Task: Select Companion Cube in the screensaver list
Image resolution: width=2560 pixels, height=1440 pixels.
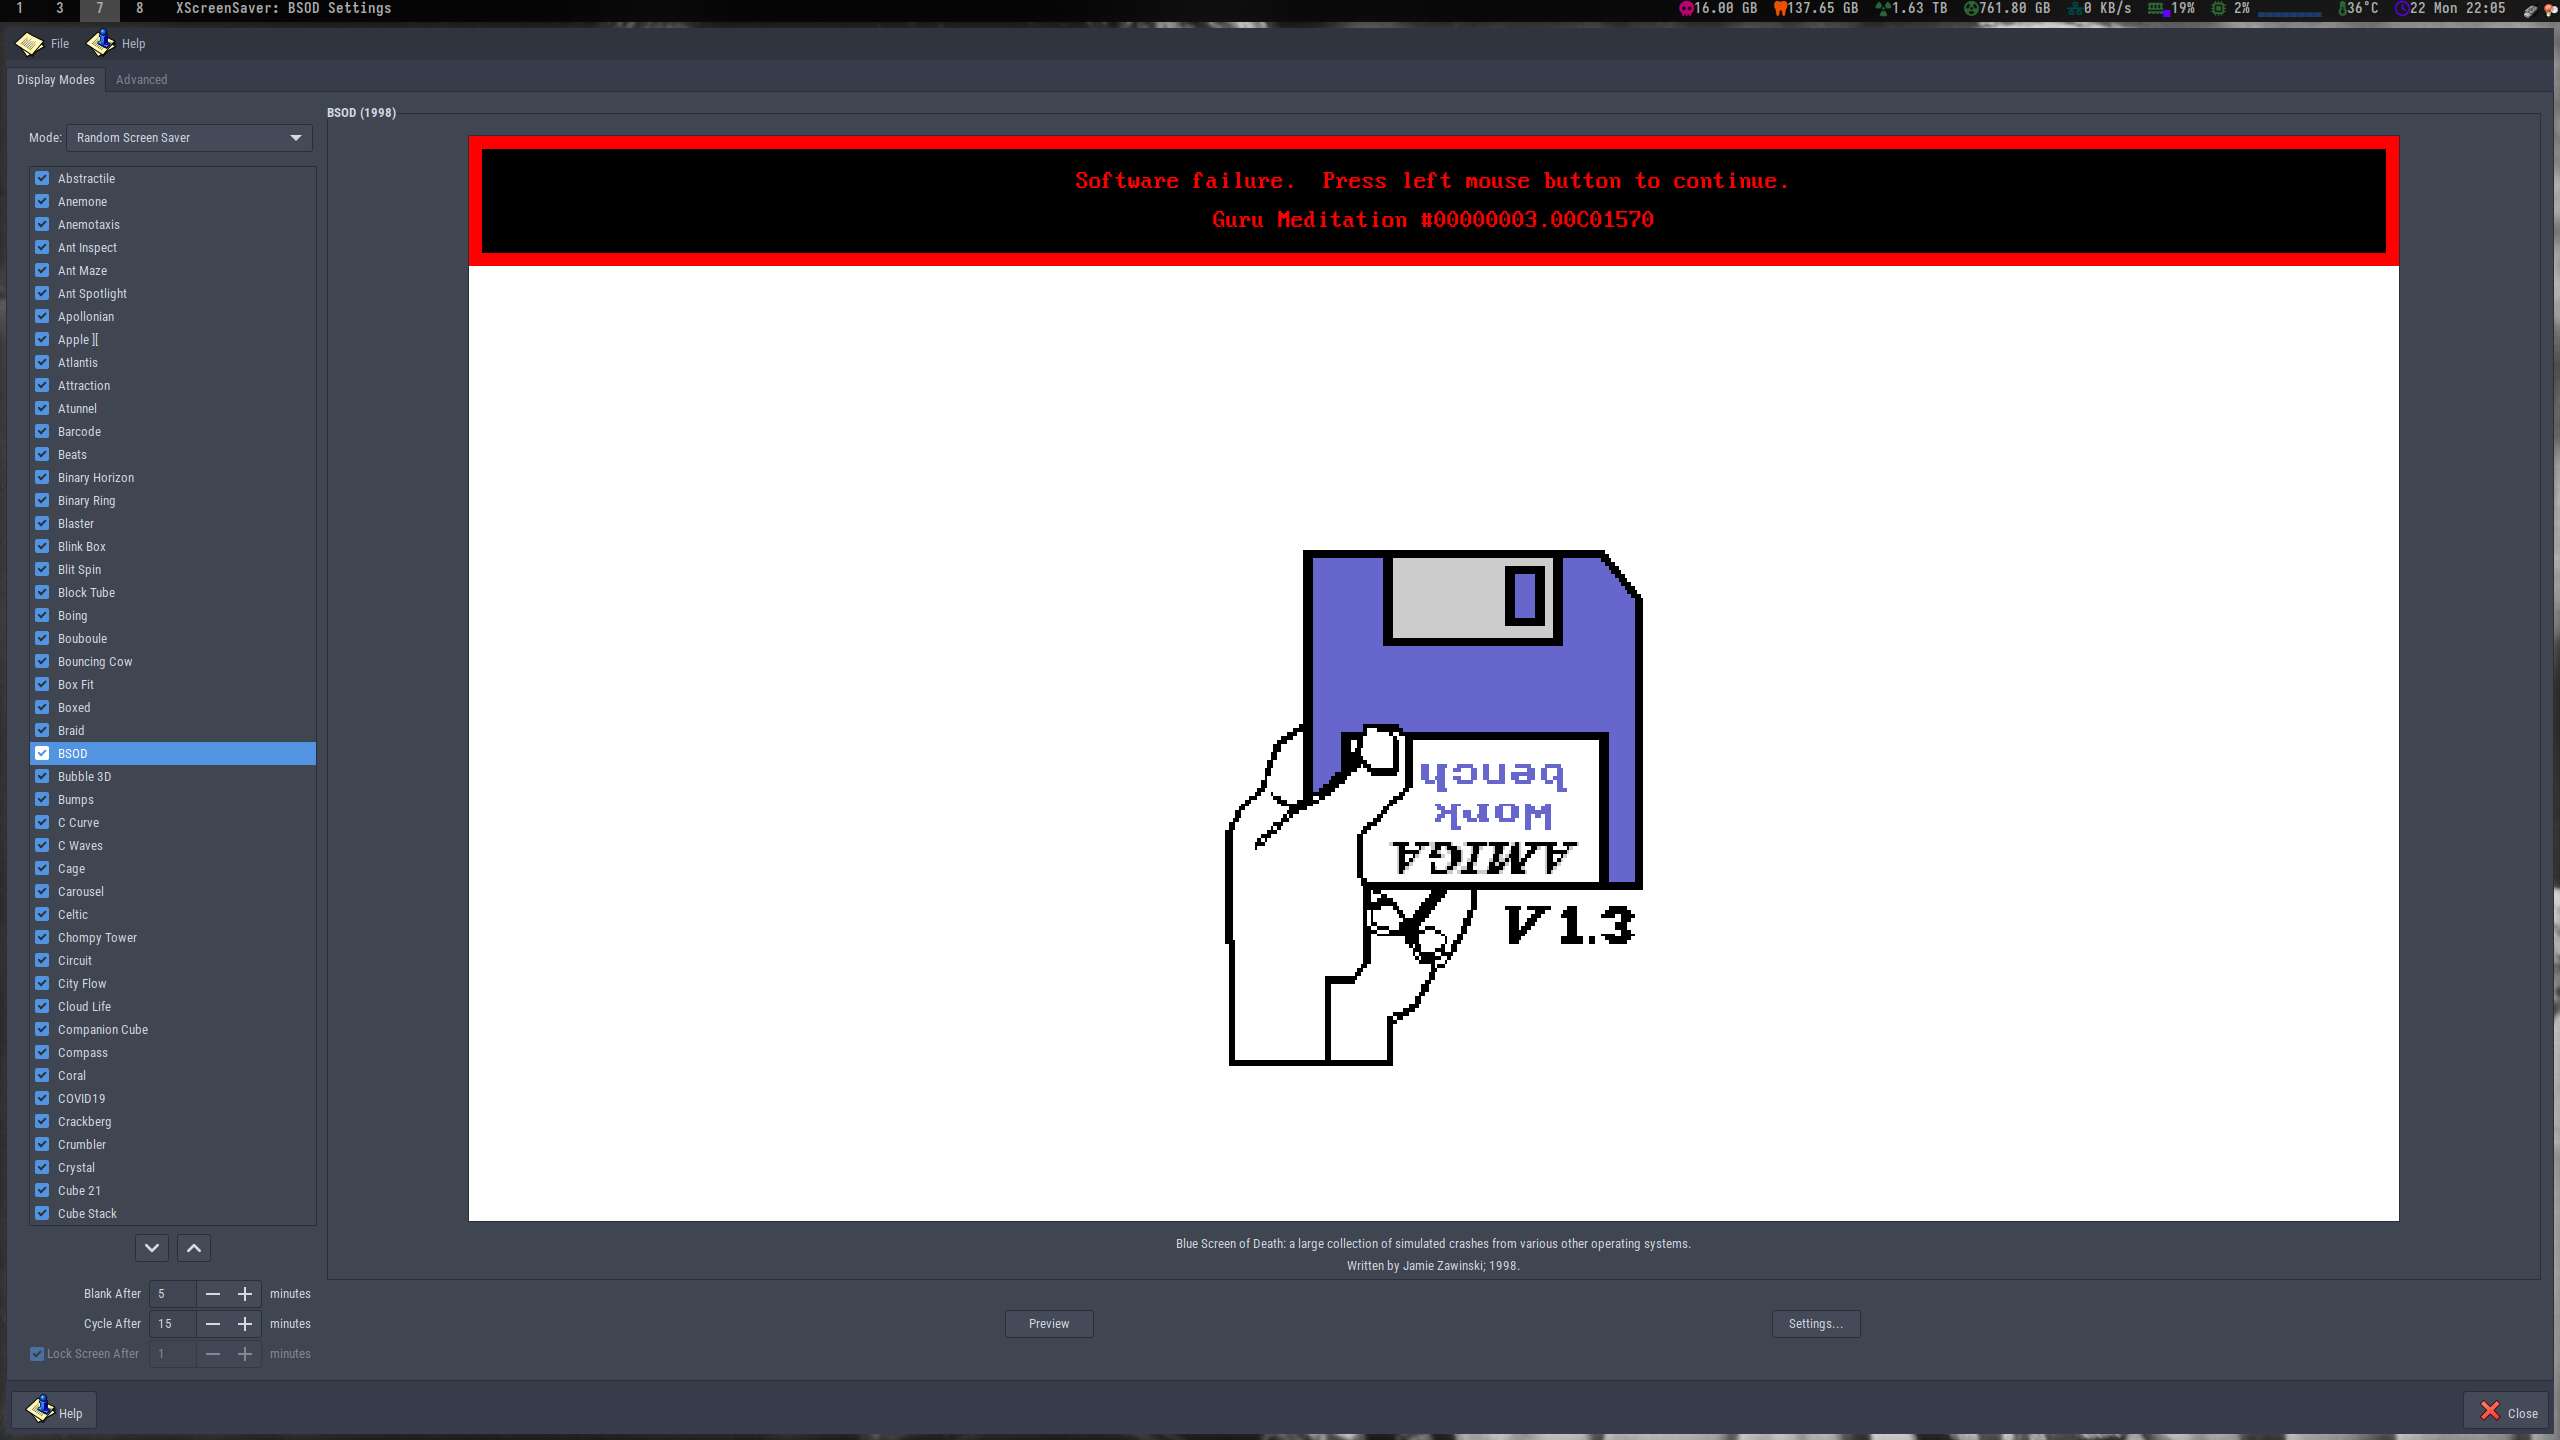Action: (103, 1029)
